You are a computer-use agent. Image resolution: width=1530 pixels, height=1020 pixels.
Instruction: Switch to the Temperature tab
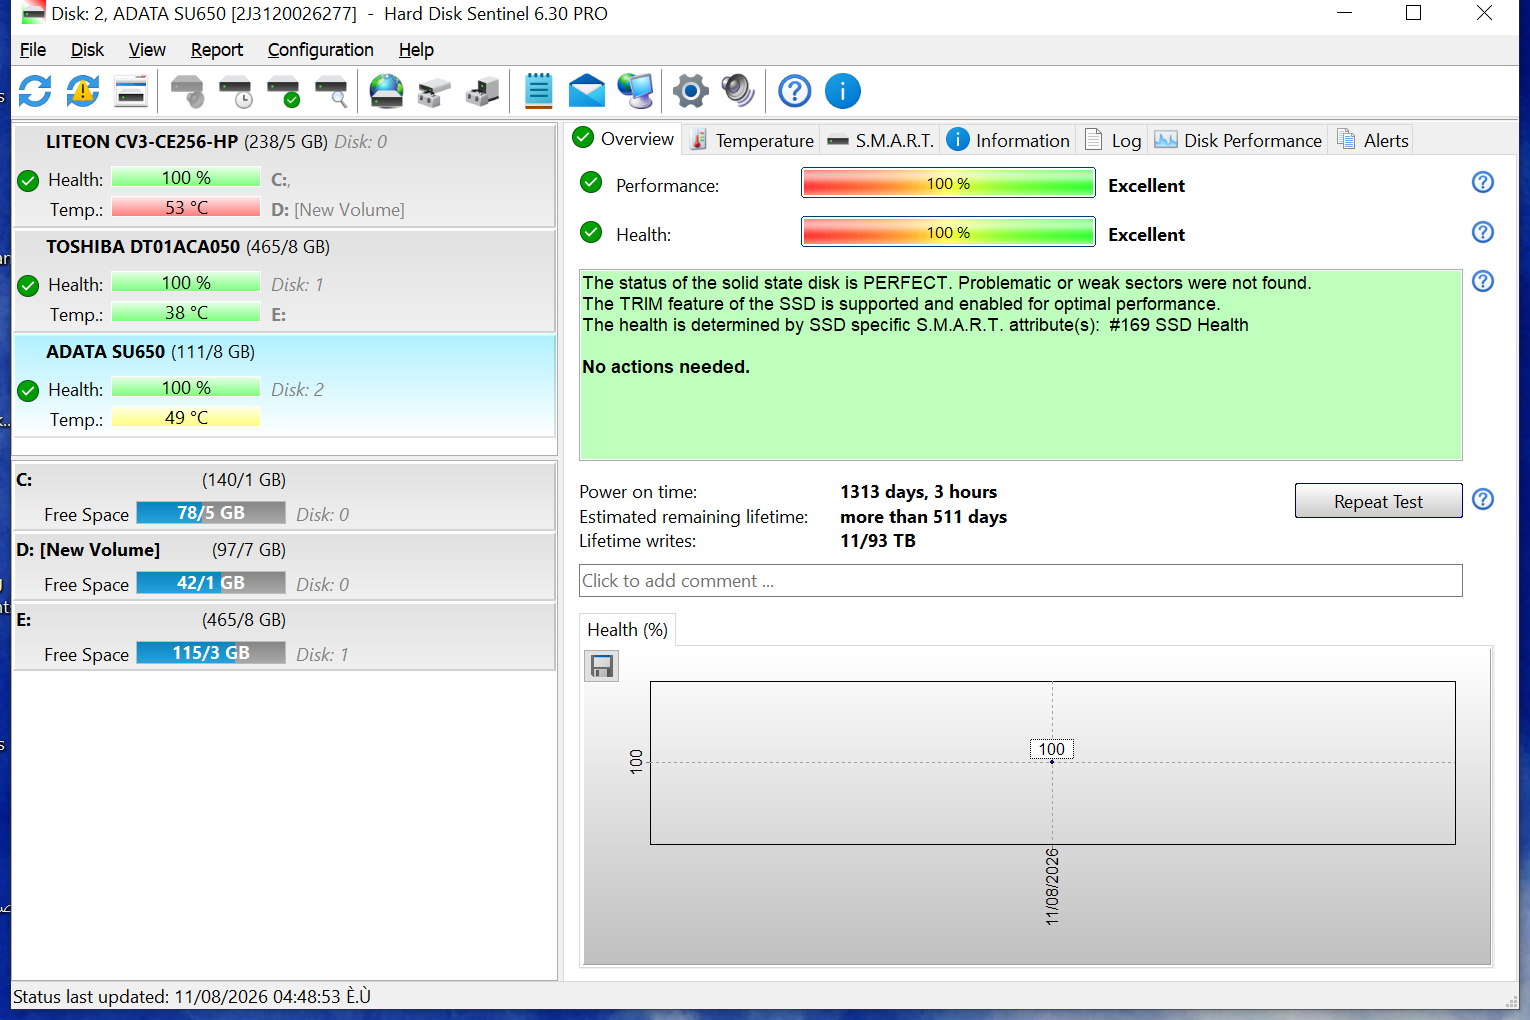(x=752, y=141)
